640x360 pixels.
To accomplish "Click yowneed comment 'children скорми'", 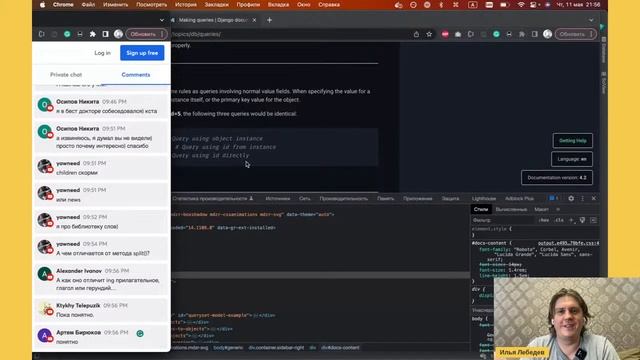I will [102, 168].
